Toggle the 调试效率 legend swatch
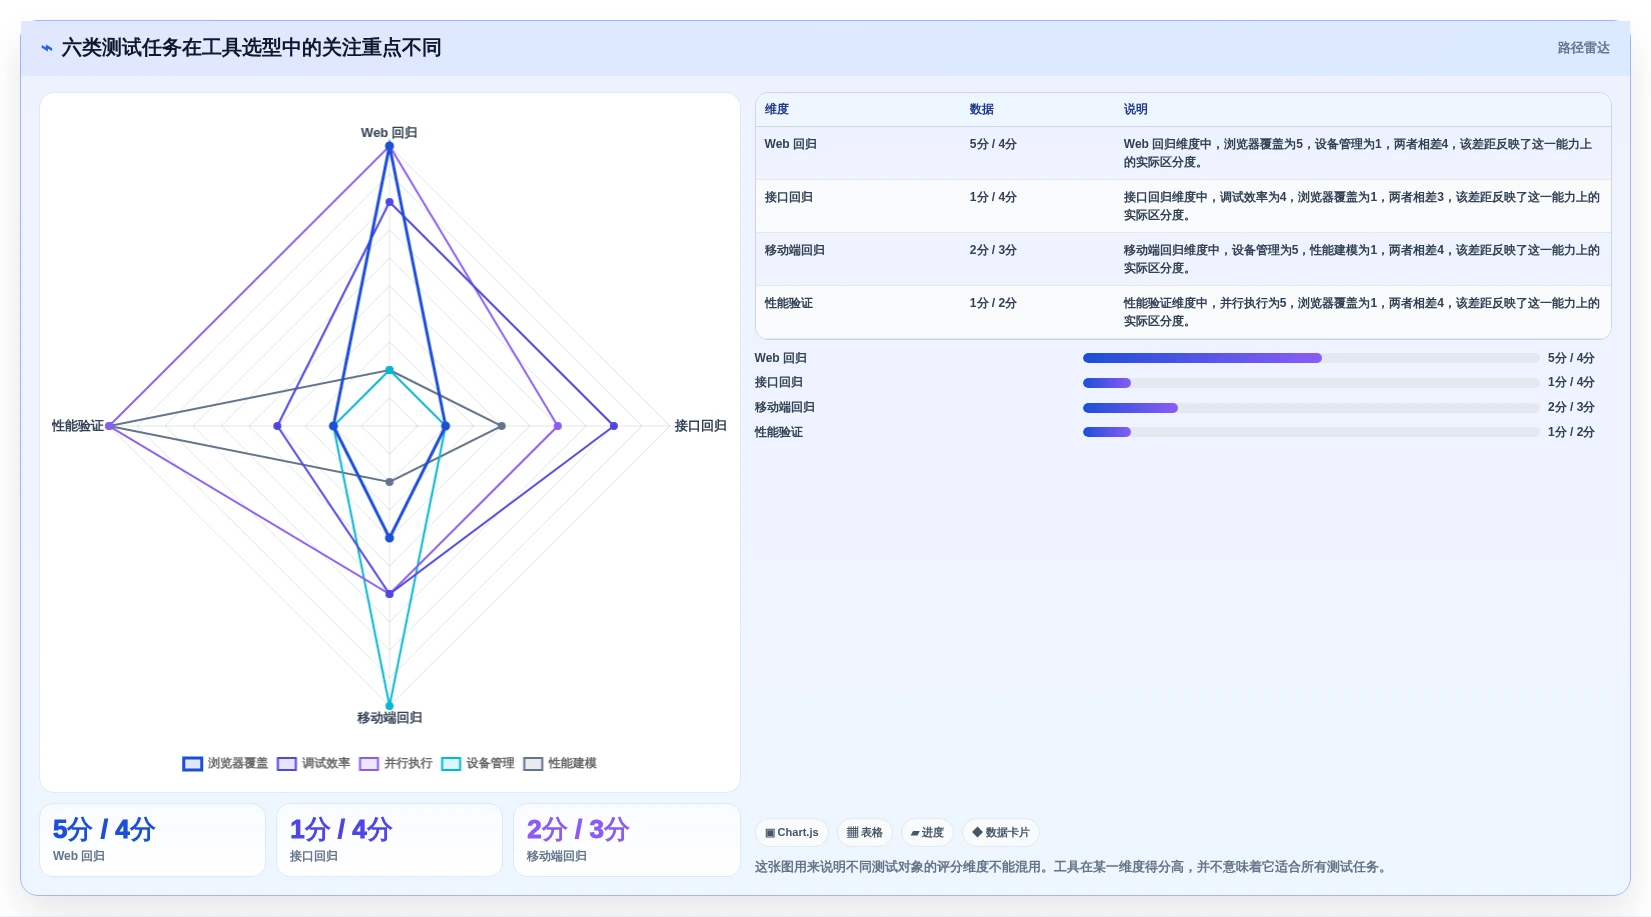The width and height of the screenshot is (1651, 917). point(287,764)
